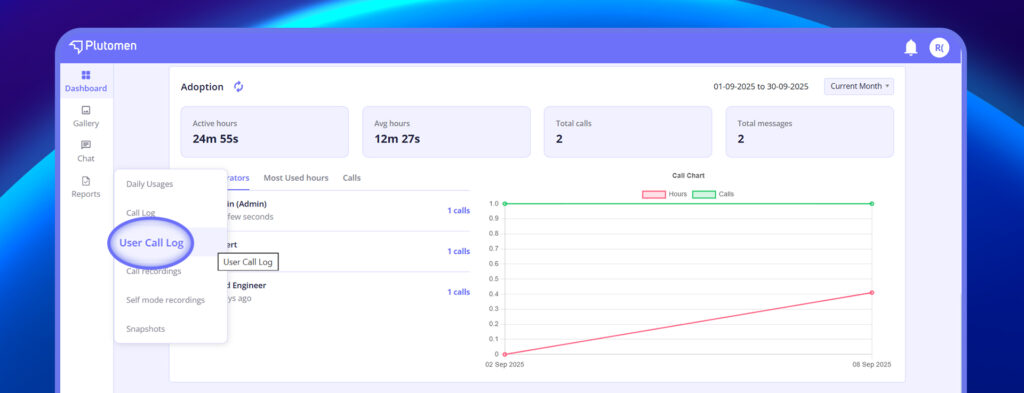This screenshot has width=1024, height=393.
Task: Select Snapshots from Reports submenu
Action: tap(145, 329)
